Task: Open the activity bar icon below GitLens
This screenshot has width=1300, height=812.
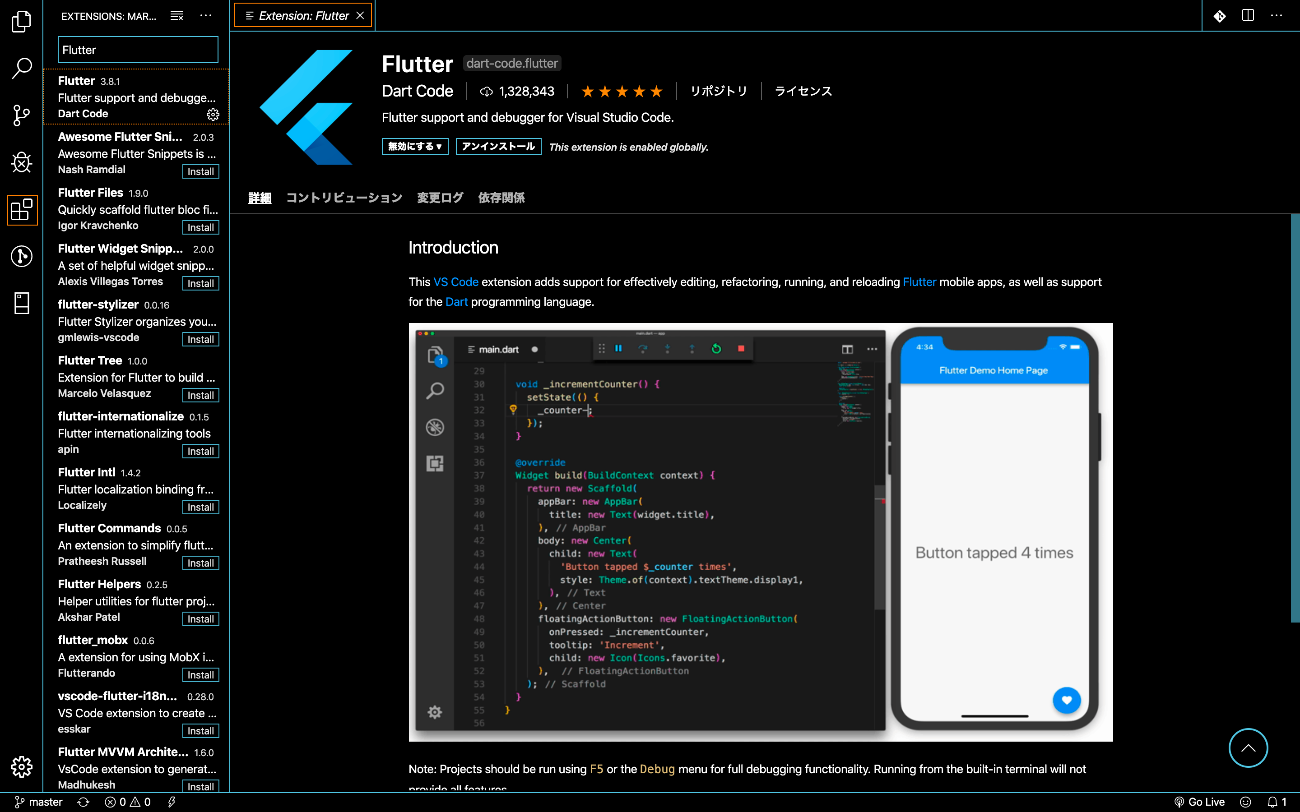Action: click(21, 303)
